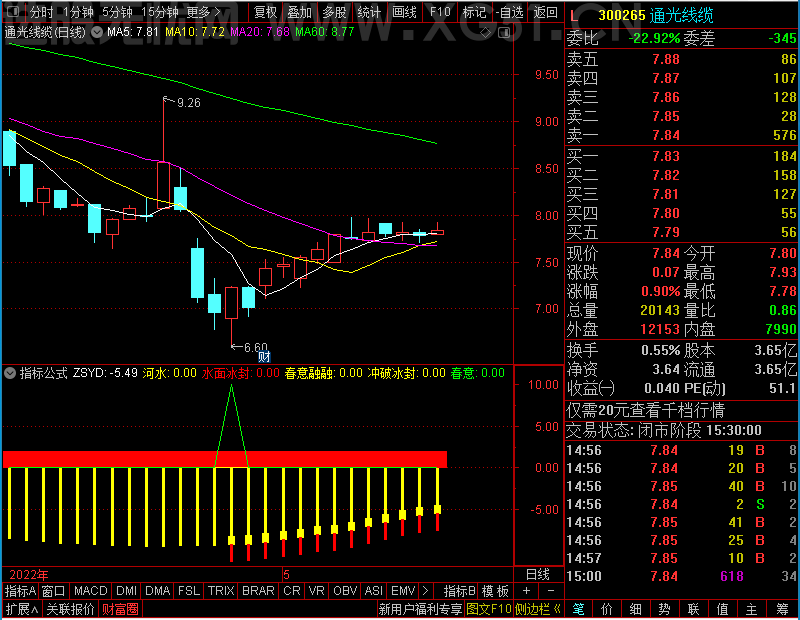Image resolution: width=800 pixels, height=620 pixels.
Task: Select the 联 tab in right panel
Action: [x=693, y=609]
